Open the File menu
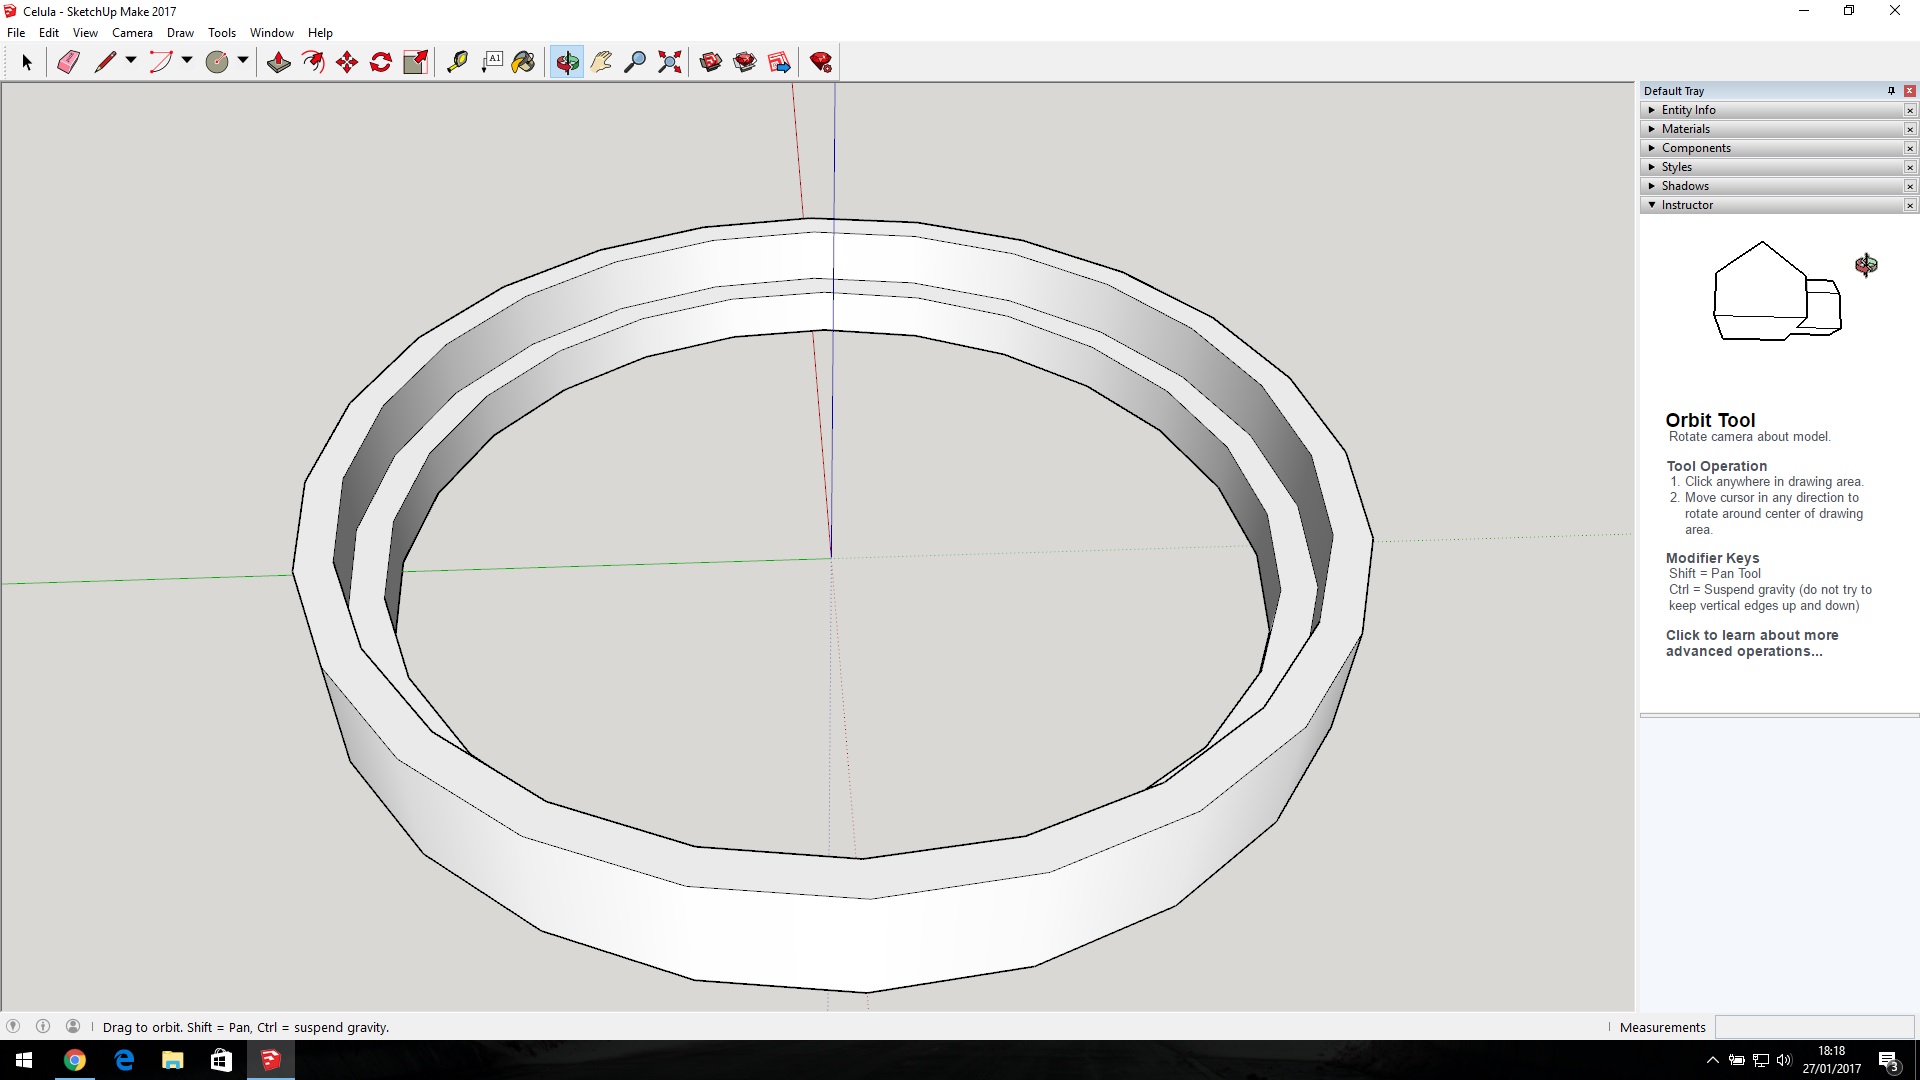This screenshot has height=1080, width=1920. (x=16, y=33)
